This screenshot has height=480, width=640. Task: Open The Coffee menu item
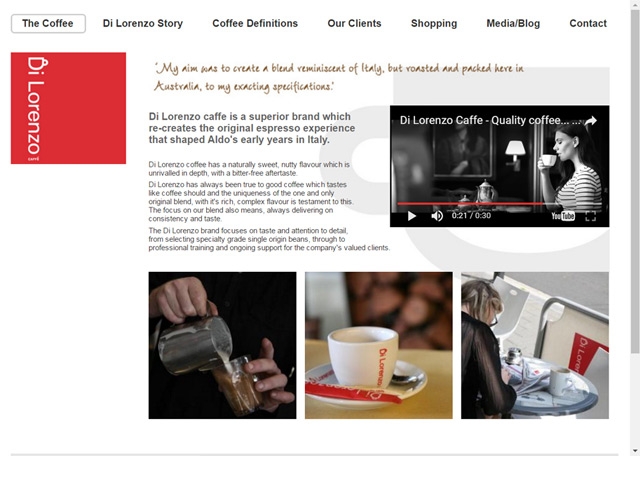pyautogui.click(x=48, y=23)
